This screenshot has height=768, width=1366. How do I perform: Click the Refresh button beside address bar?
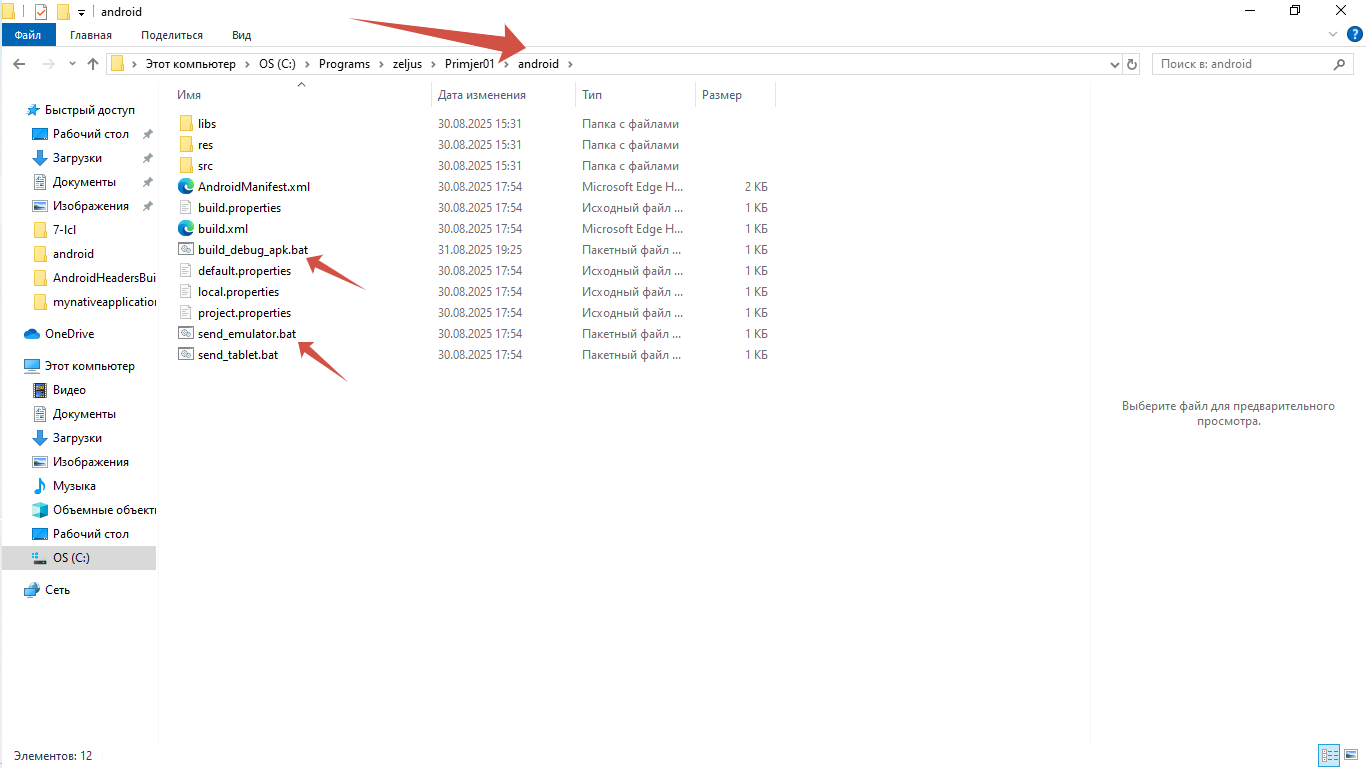(1132, 64)
